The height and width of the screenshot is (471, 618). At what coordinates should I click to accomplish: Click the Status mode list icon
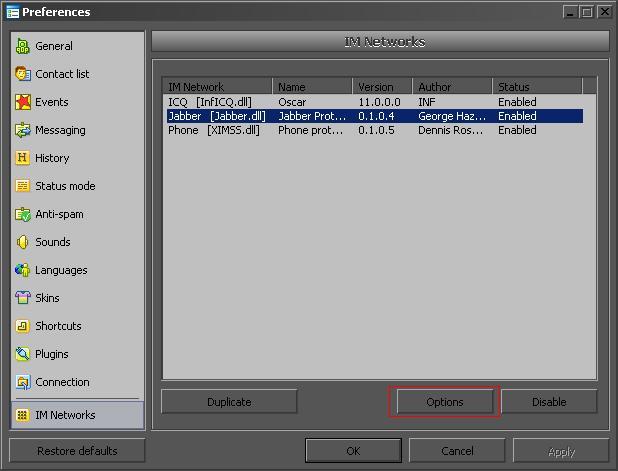[x=22, y=186]
